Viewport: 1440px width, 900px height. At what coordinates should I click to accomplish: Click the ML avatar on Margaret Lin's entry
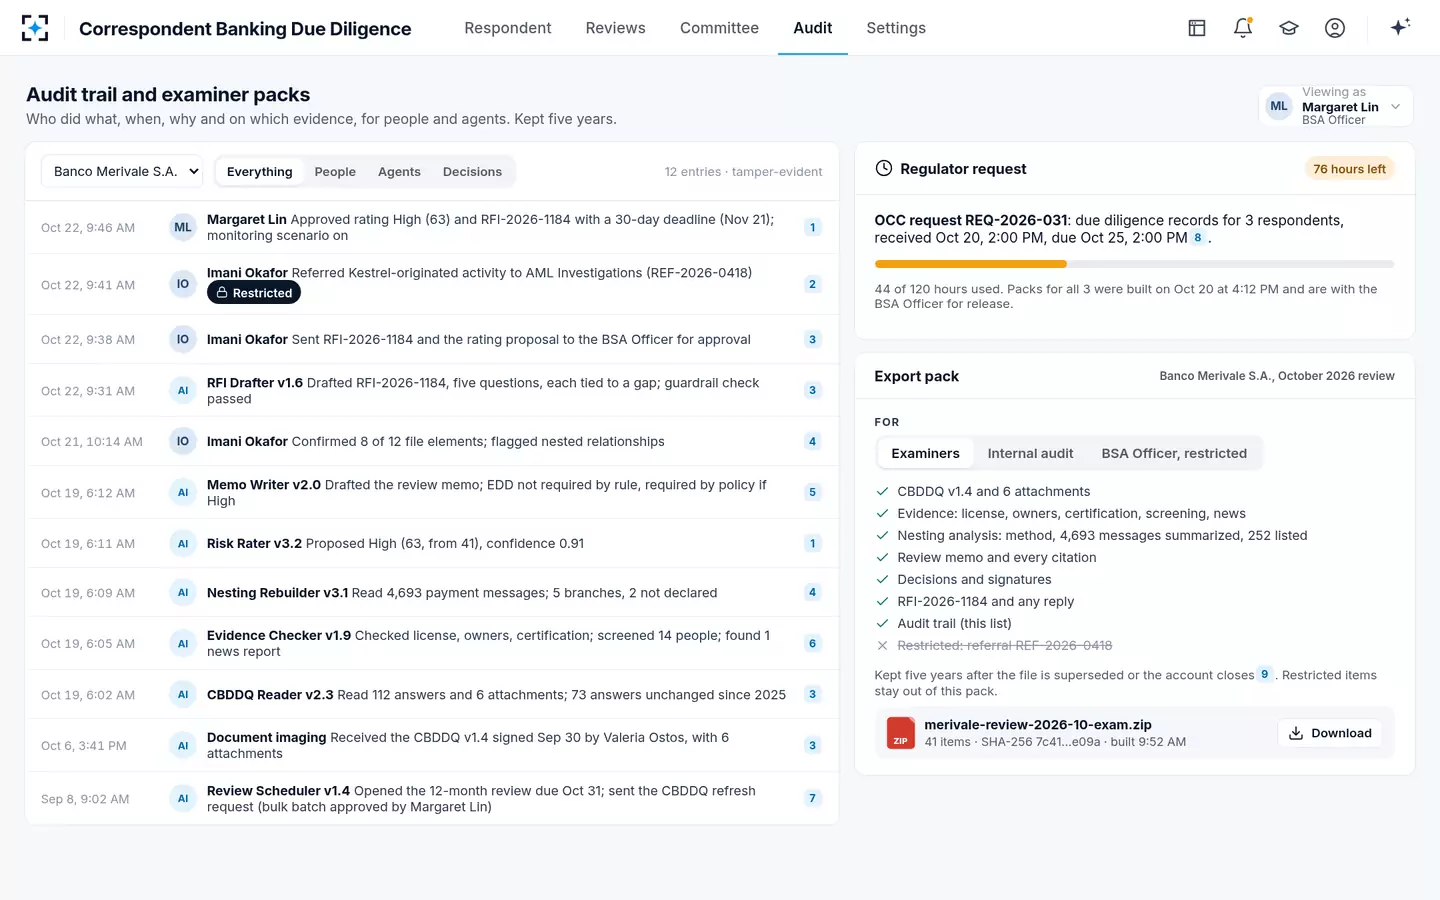183,227
